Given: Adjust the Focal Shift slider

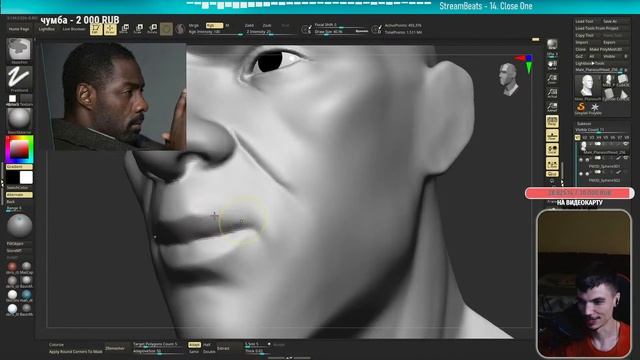Looking at the screenshot, I should click(x=341, y=25).
